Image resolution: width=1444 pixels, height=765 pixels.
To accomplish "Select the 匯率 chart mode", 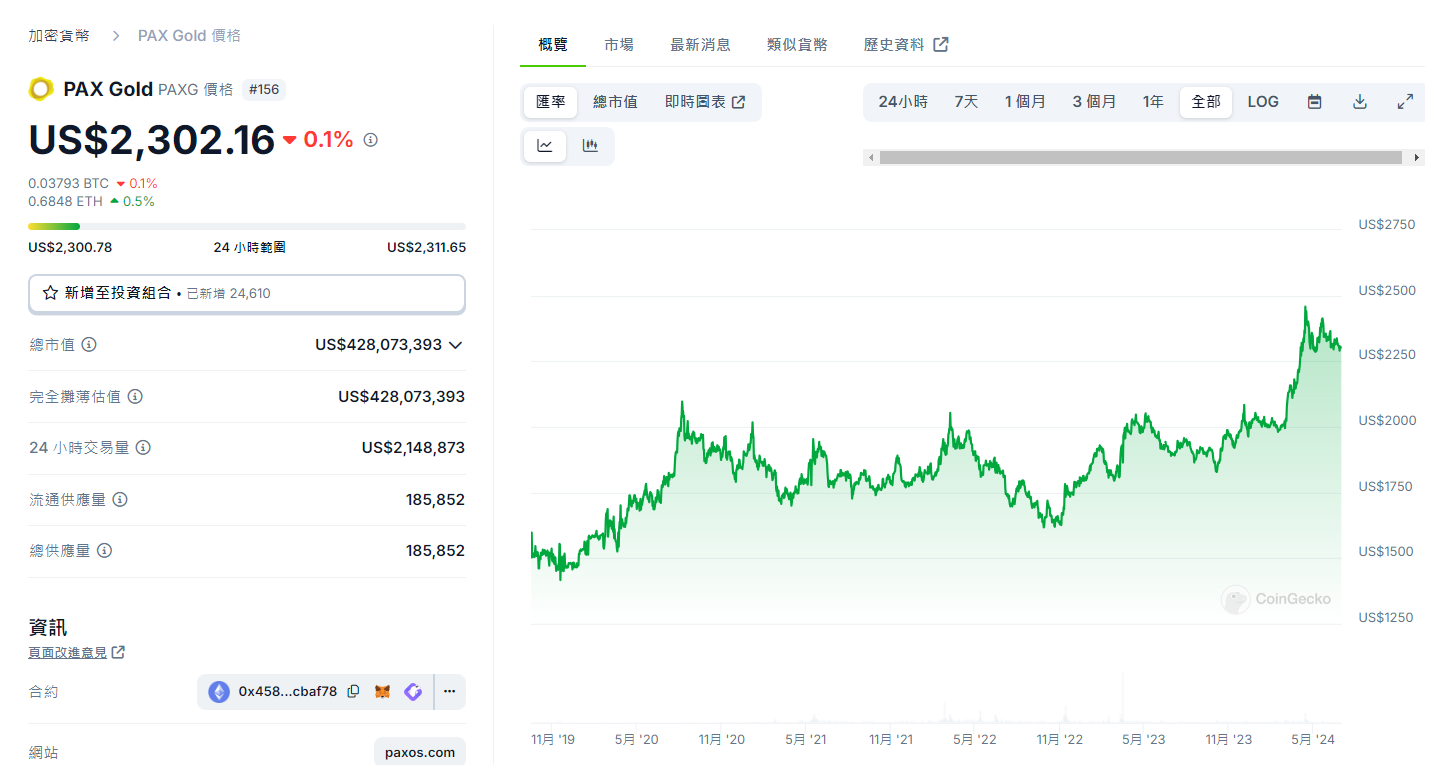I will [x=551, y=102].
